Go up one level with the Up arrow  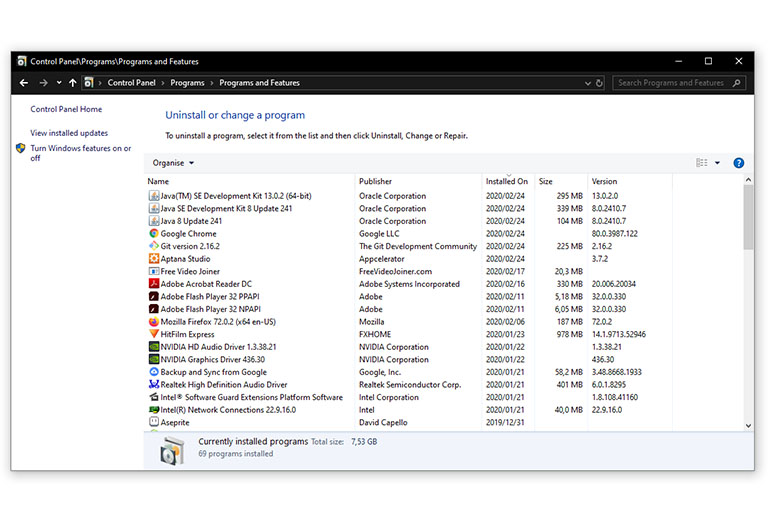click(x=72, y=83)
